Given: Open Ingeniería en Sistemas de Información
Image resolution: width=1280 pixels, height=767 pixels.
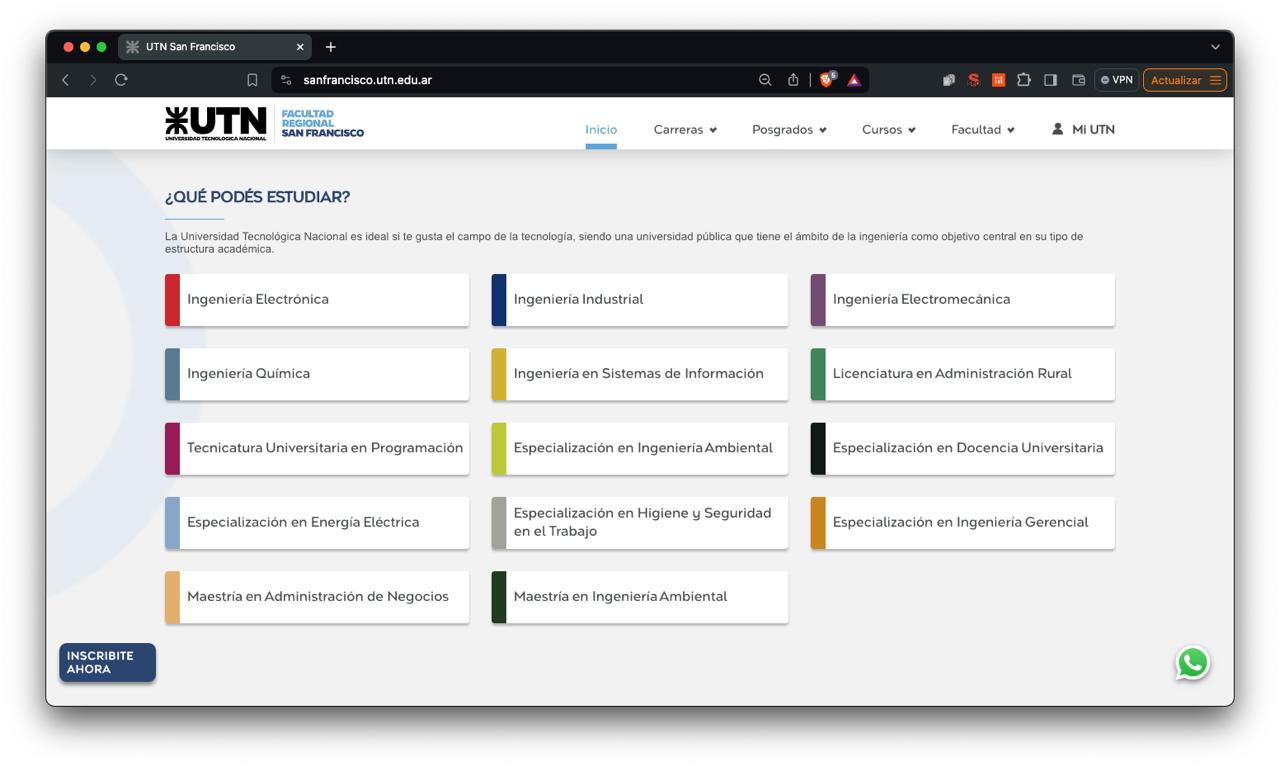Looking at the screenshot, I should pyautogui.click(x=640, y=374).
